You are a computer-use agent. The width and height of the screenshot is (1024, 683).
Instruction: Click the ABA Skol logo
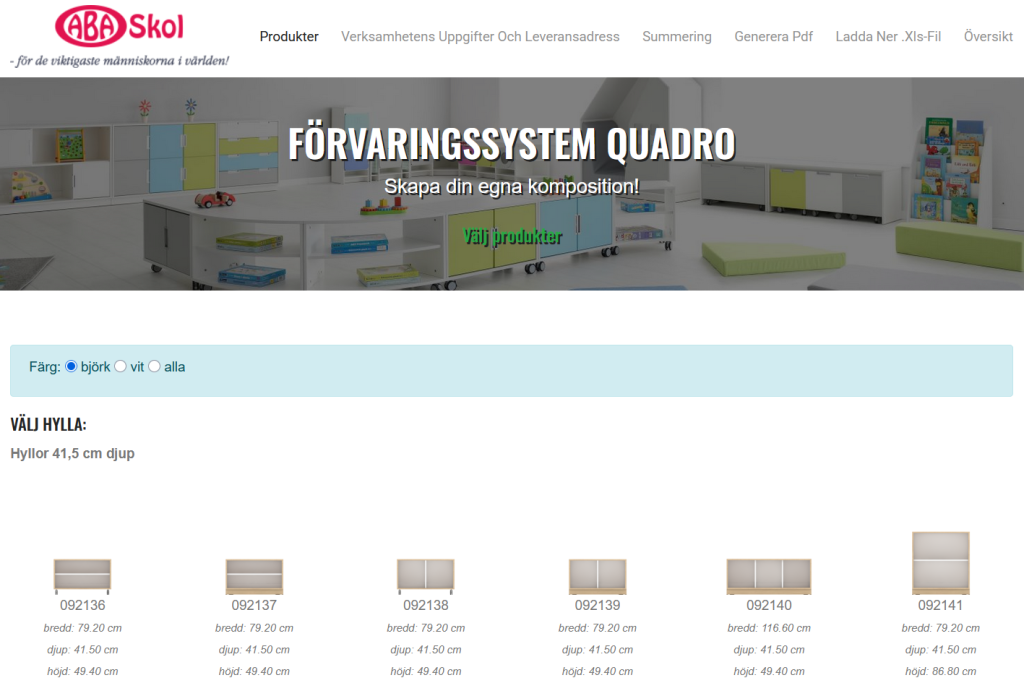click(120, 28)
